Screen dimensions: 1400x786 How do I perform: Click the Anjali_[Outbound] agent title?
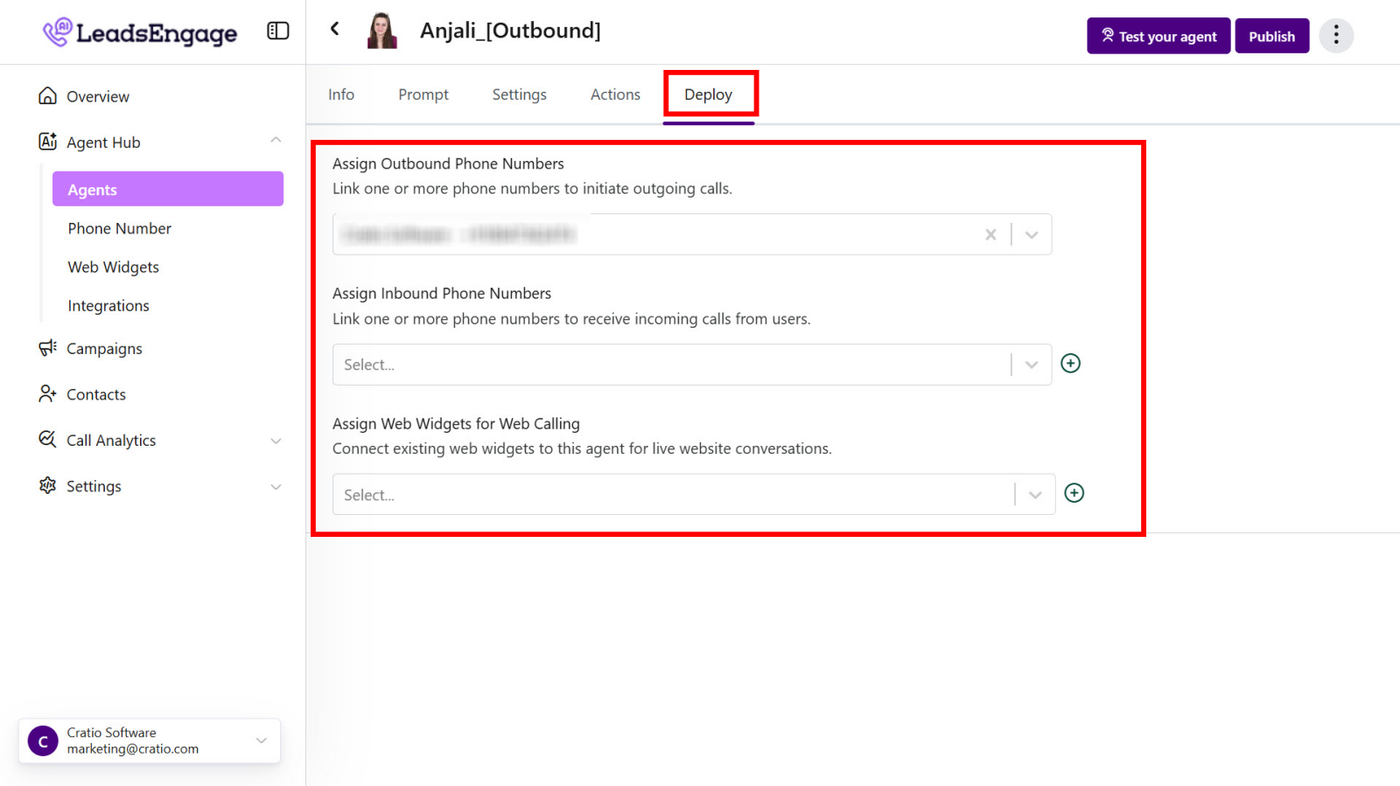pos(510,31)
